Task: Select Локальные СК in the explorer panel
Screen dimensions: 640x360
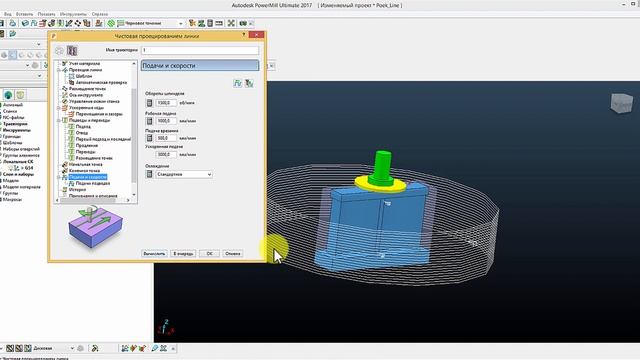Action: pyautogui.click(x=18, y=162)
